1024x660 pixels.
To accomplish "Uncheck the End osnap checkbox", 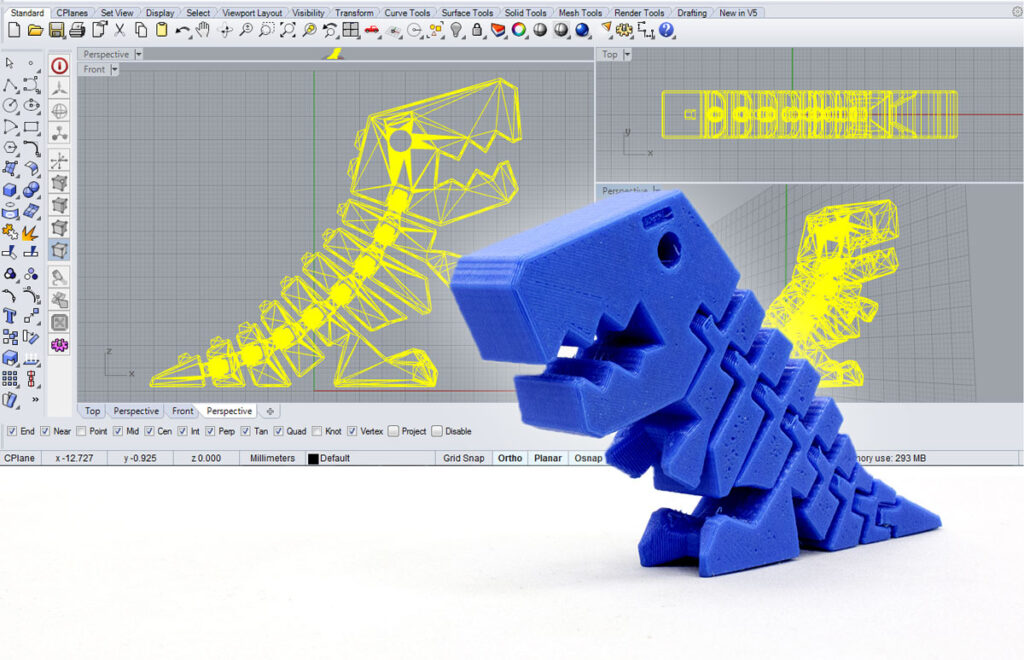I will tap(11, 432).
